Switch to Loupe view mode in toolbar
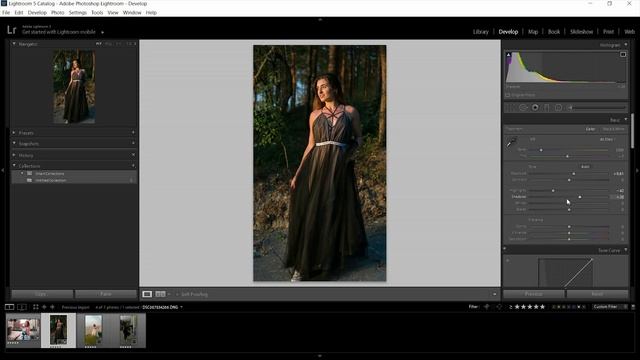This screenshot has width=640, height=360. tap(147, 294)
